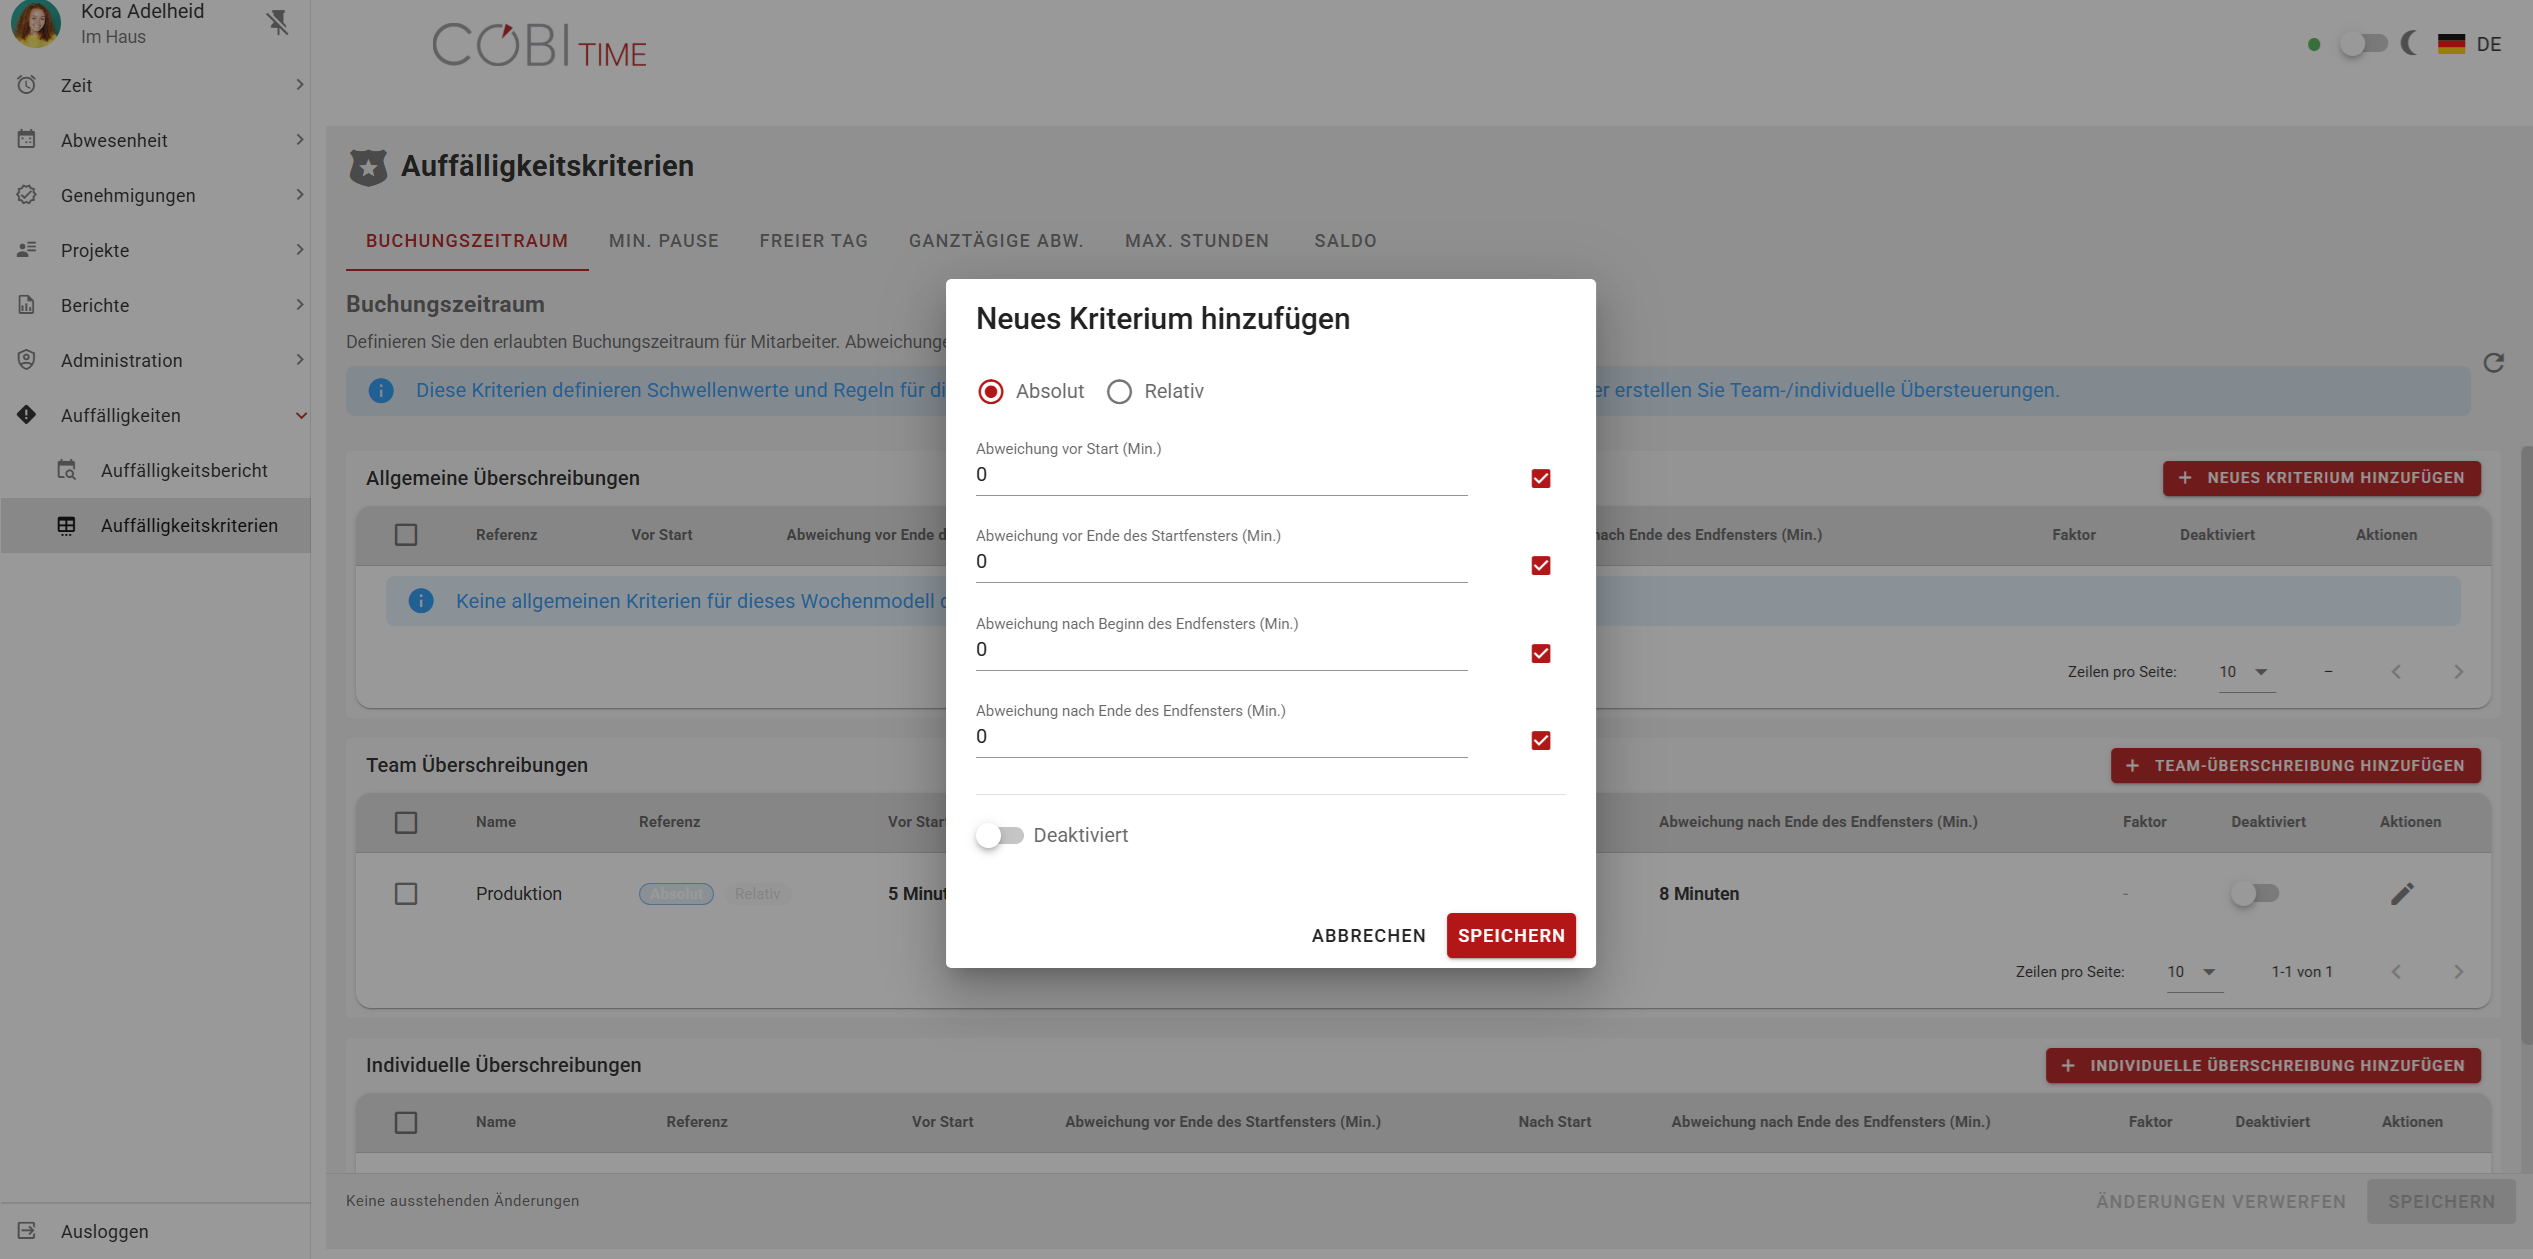Viewport: 2533px width, 1259px height.
Task: Uncheck the Abweichung vor Ende des Startfensters checkbox
Action: click(1541, 566)
